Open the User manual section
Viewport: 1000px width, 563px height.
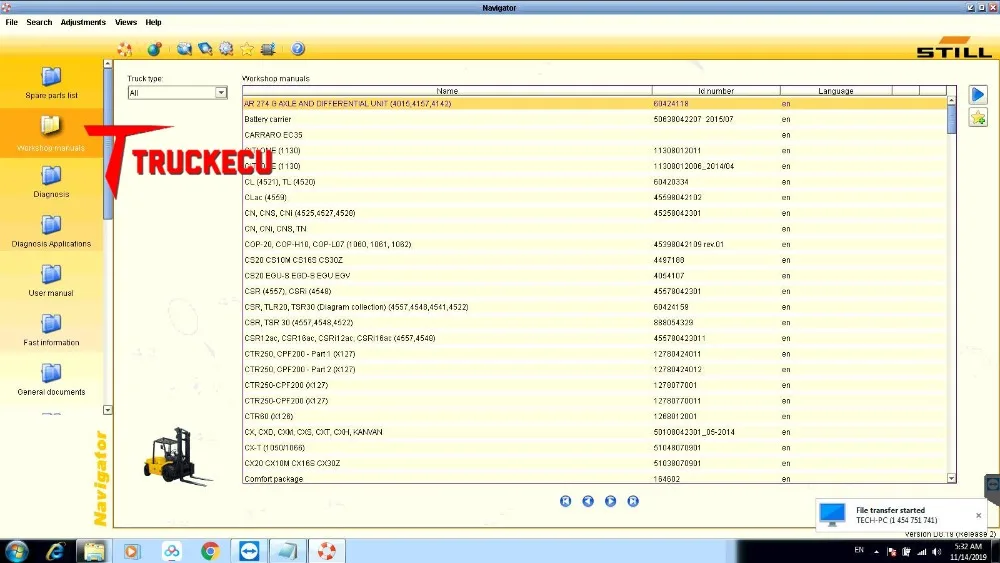[51, 281]
